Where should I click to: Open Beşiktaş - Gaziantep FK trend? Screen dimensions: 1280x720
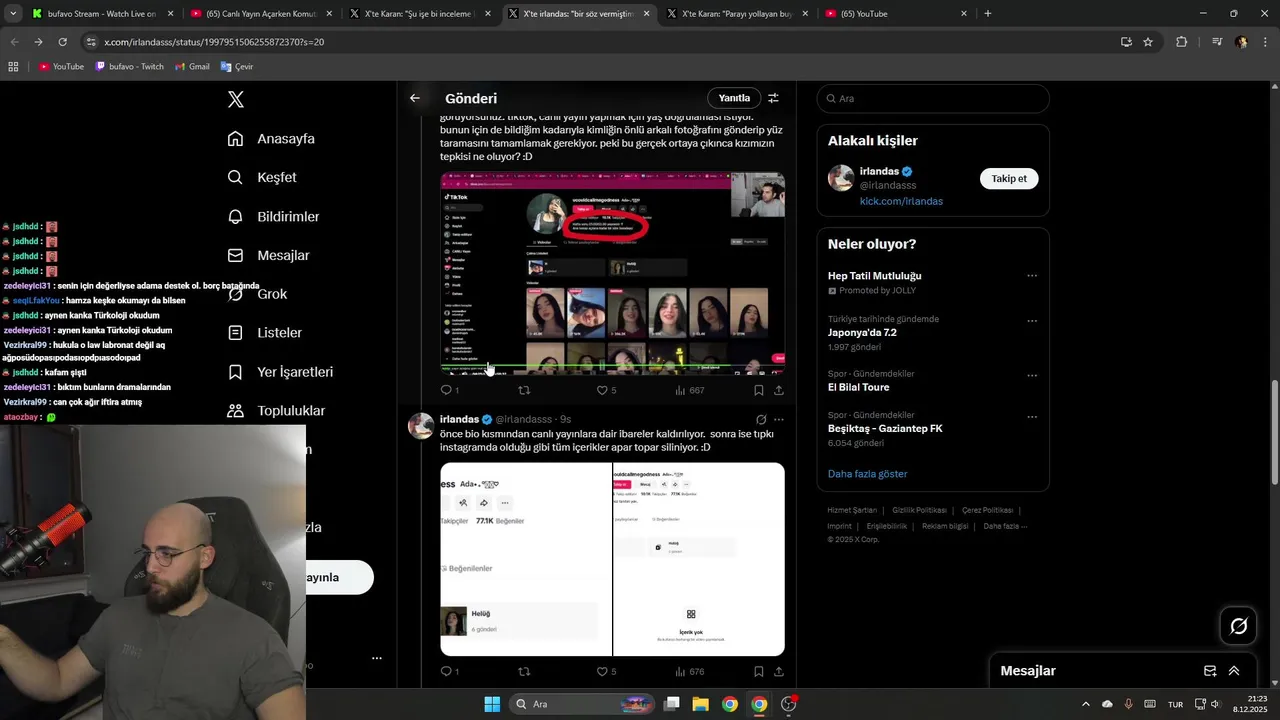[x=885, y=428]
